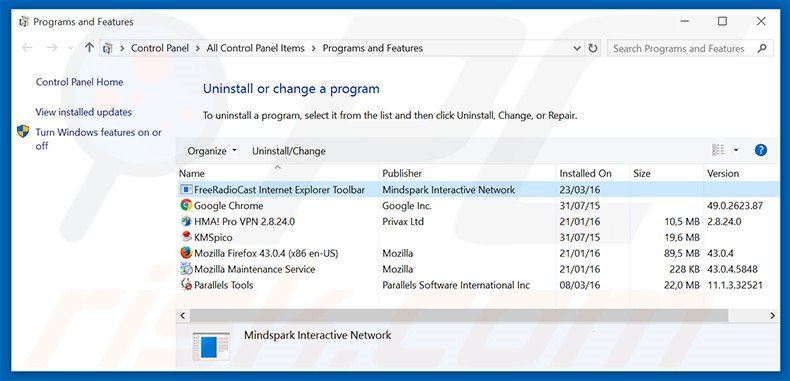
Task: Select FreeRadioCast Internet Explorer Toolbar row
Action: 478,190
